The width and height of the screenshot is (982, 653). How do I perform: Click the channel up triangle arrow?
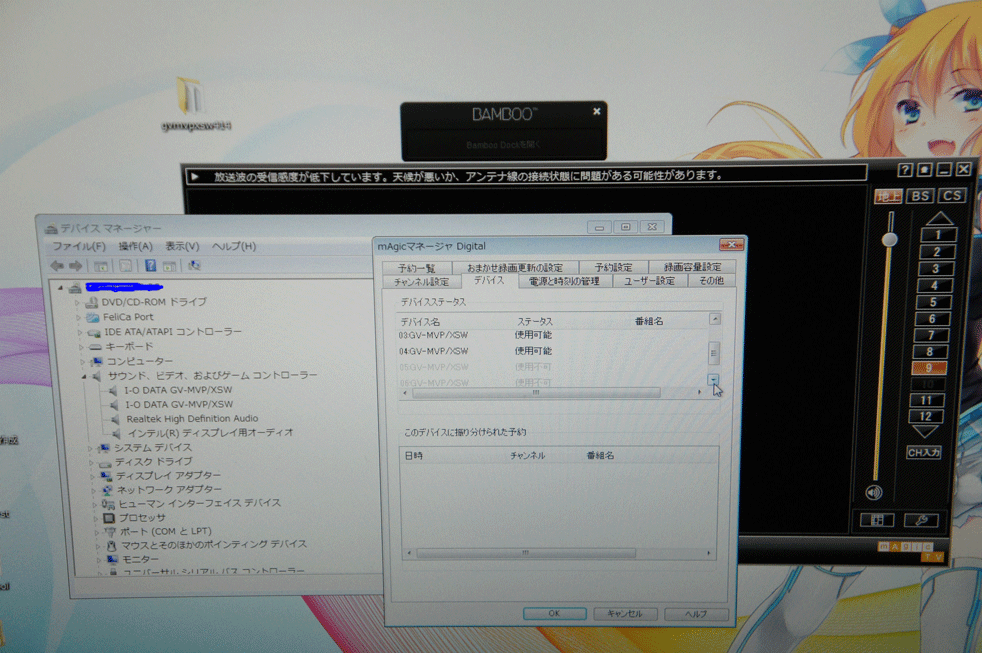pyautogui.click(x=939, y=219)
